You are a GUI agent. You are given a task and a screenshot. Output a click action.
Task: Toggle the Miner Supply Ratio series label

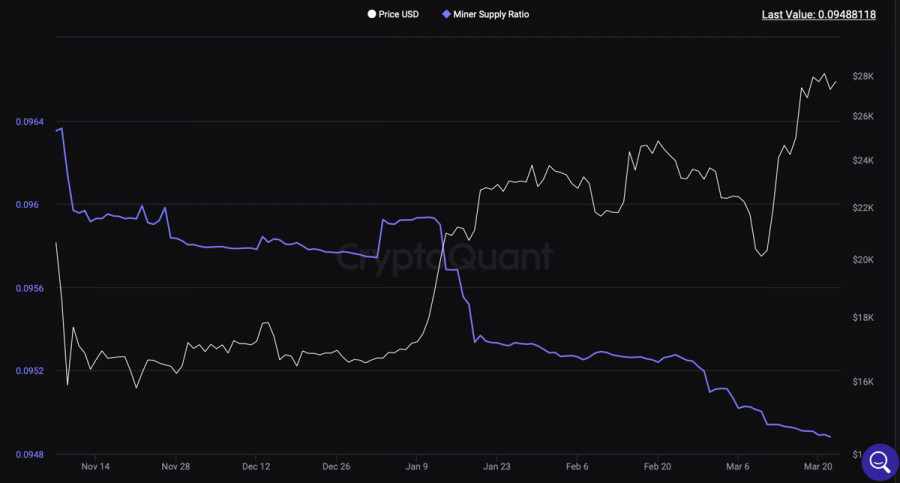pos(491,15)
